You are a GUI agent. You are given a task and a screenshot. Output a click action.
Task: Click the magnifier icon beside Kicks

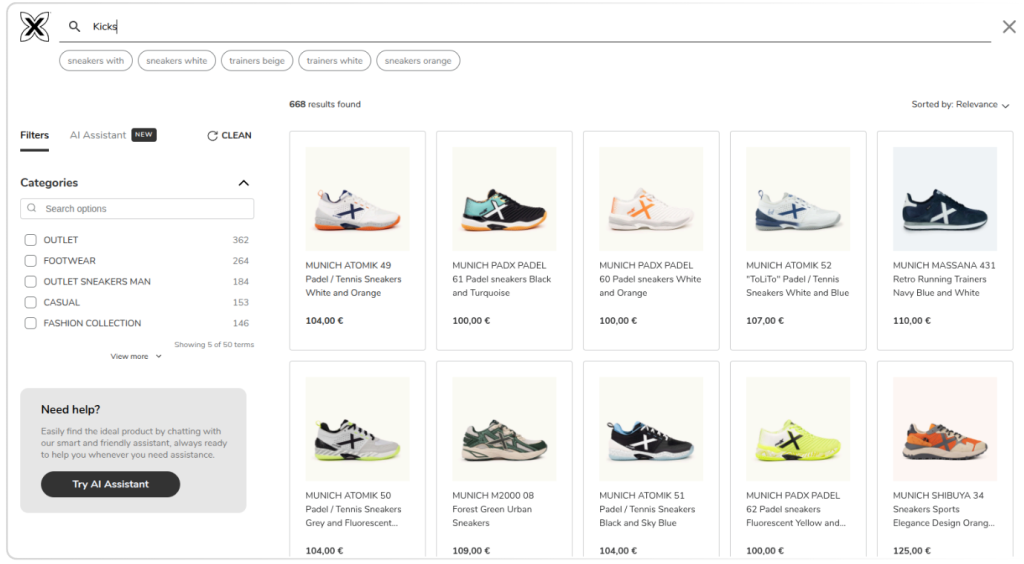click(74, 26)
